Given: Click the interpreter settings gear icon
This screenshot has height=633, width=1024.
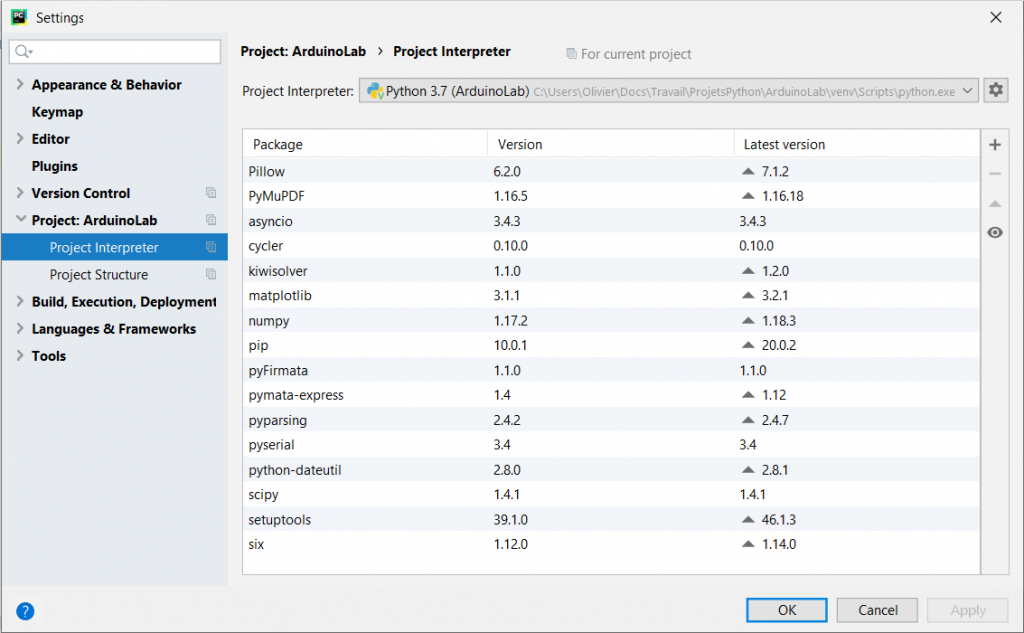Looking at the screenshot, I should point(995,91).
